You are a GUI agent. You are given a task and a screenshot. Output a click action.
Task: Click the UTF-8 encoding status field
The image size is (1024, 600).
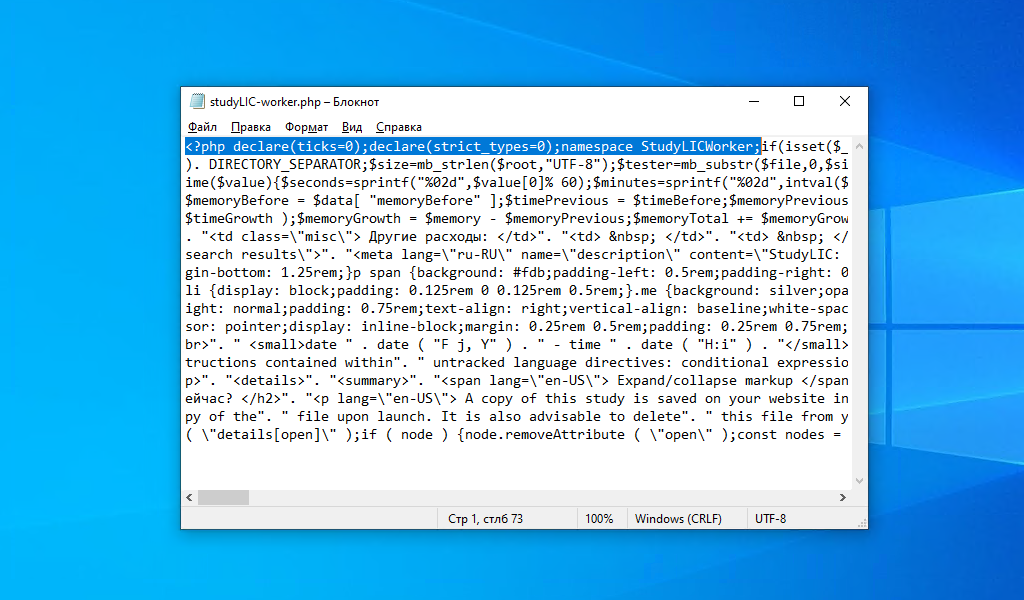pos(771,518)
